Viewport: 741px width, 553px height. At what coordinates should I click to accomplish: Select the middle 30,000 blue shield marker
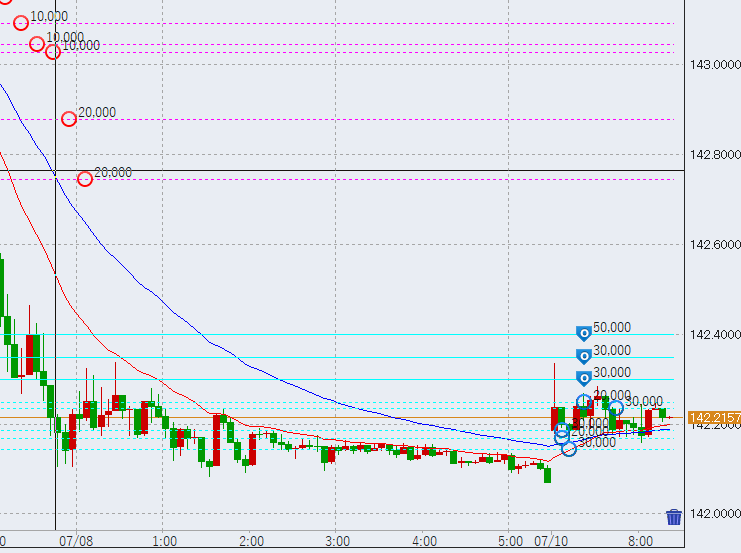583,356
